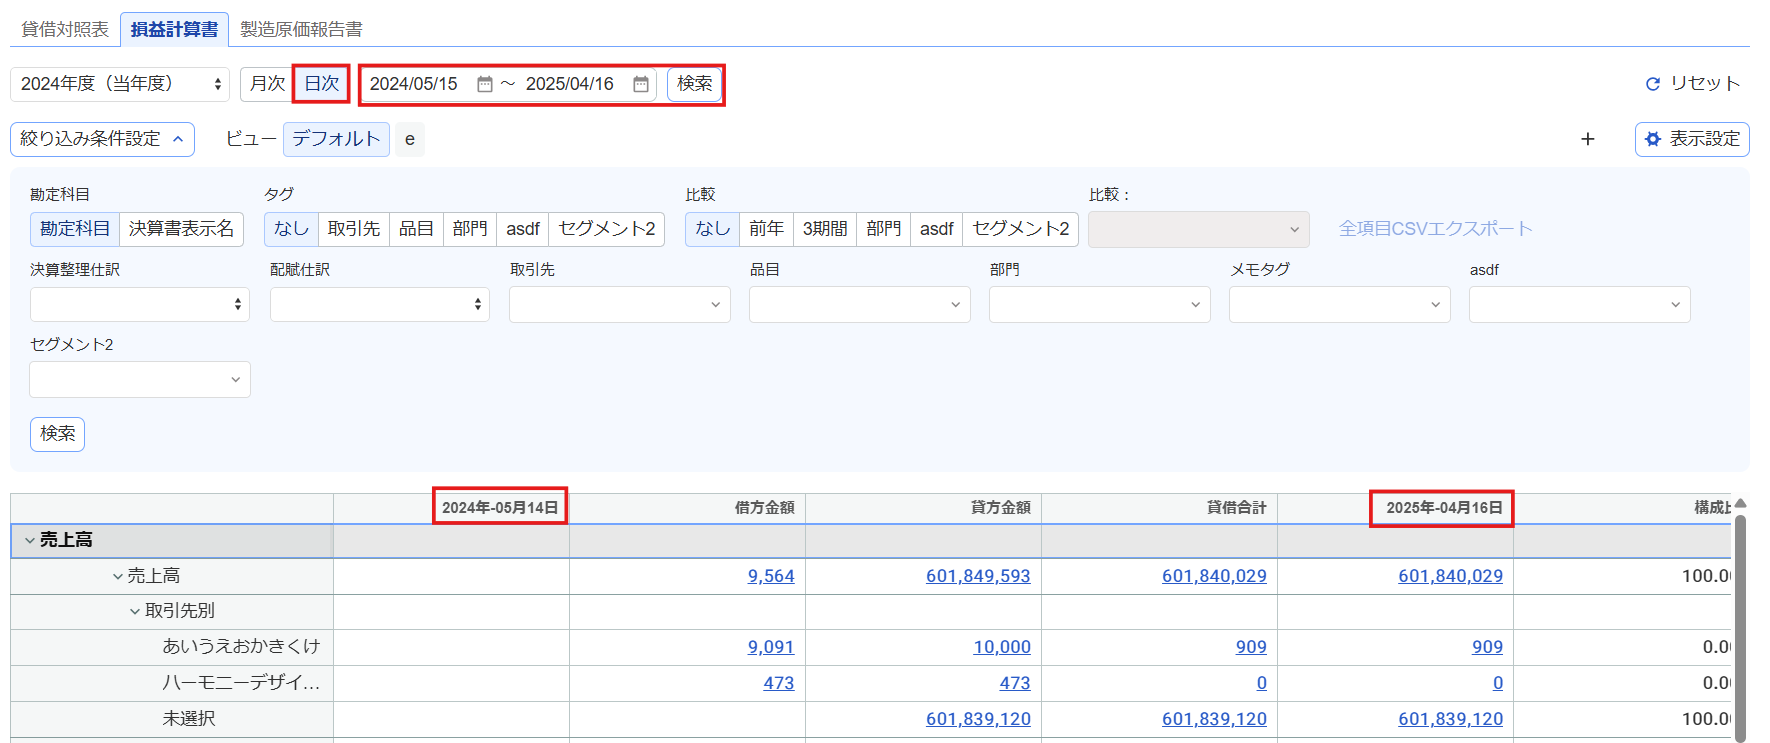
Task: Click the 10,000 credit amount link
Action: (x=1002, y=647)
